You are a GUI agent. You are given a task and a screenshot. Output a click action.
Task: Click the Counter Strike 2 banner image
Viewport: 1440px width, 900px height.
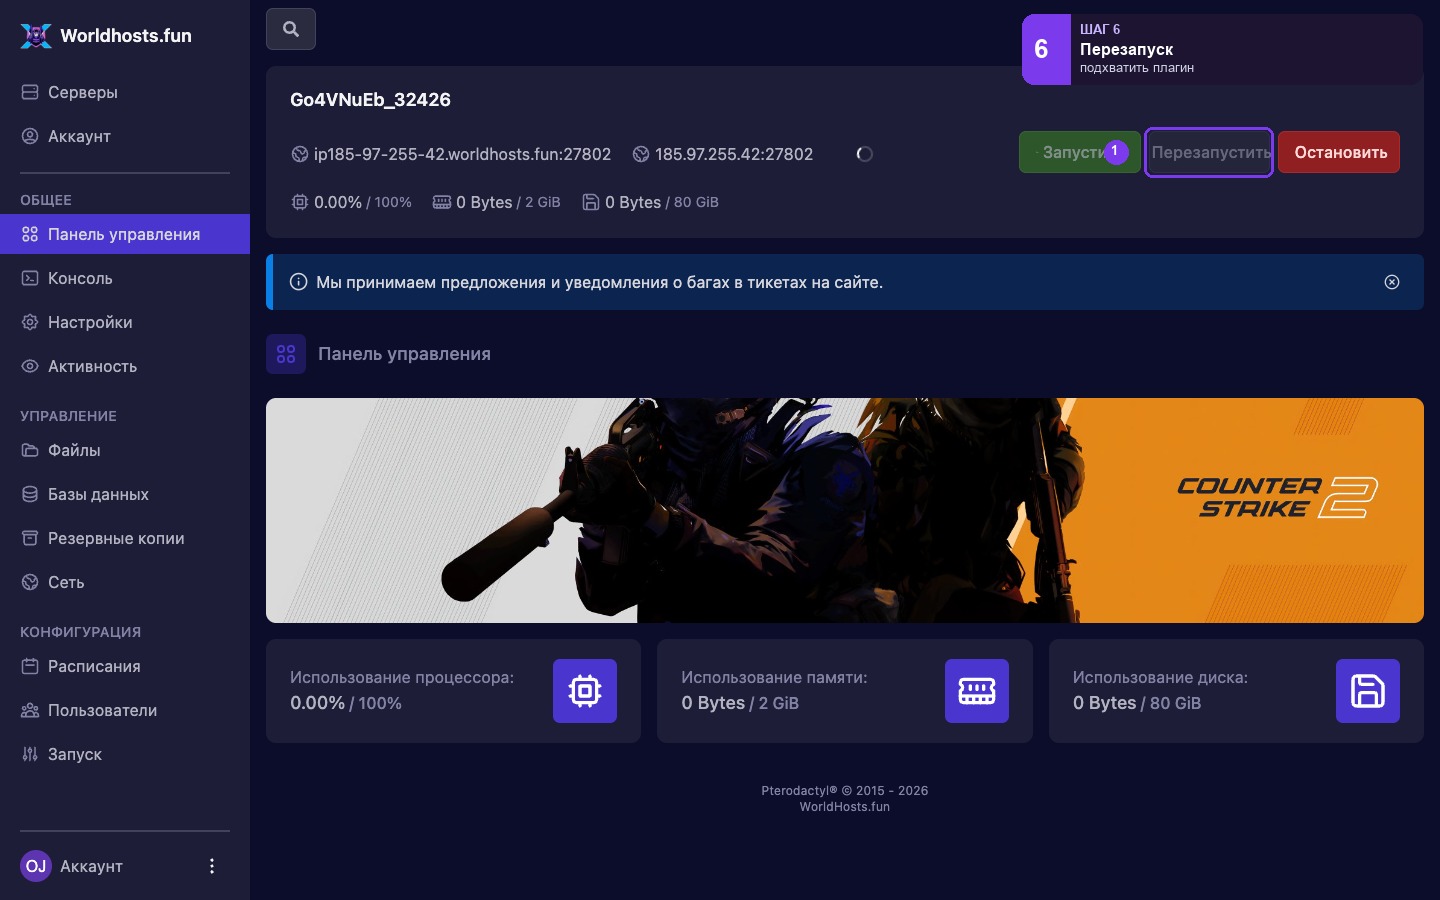[x=845, y=510]
